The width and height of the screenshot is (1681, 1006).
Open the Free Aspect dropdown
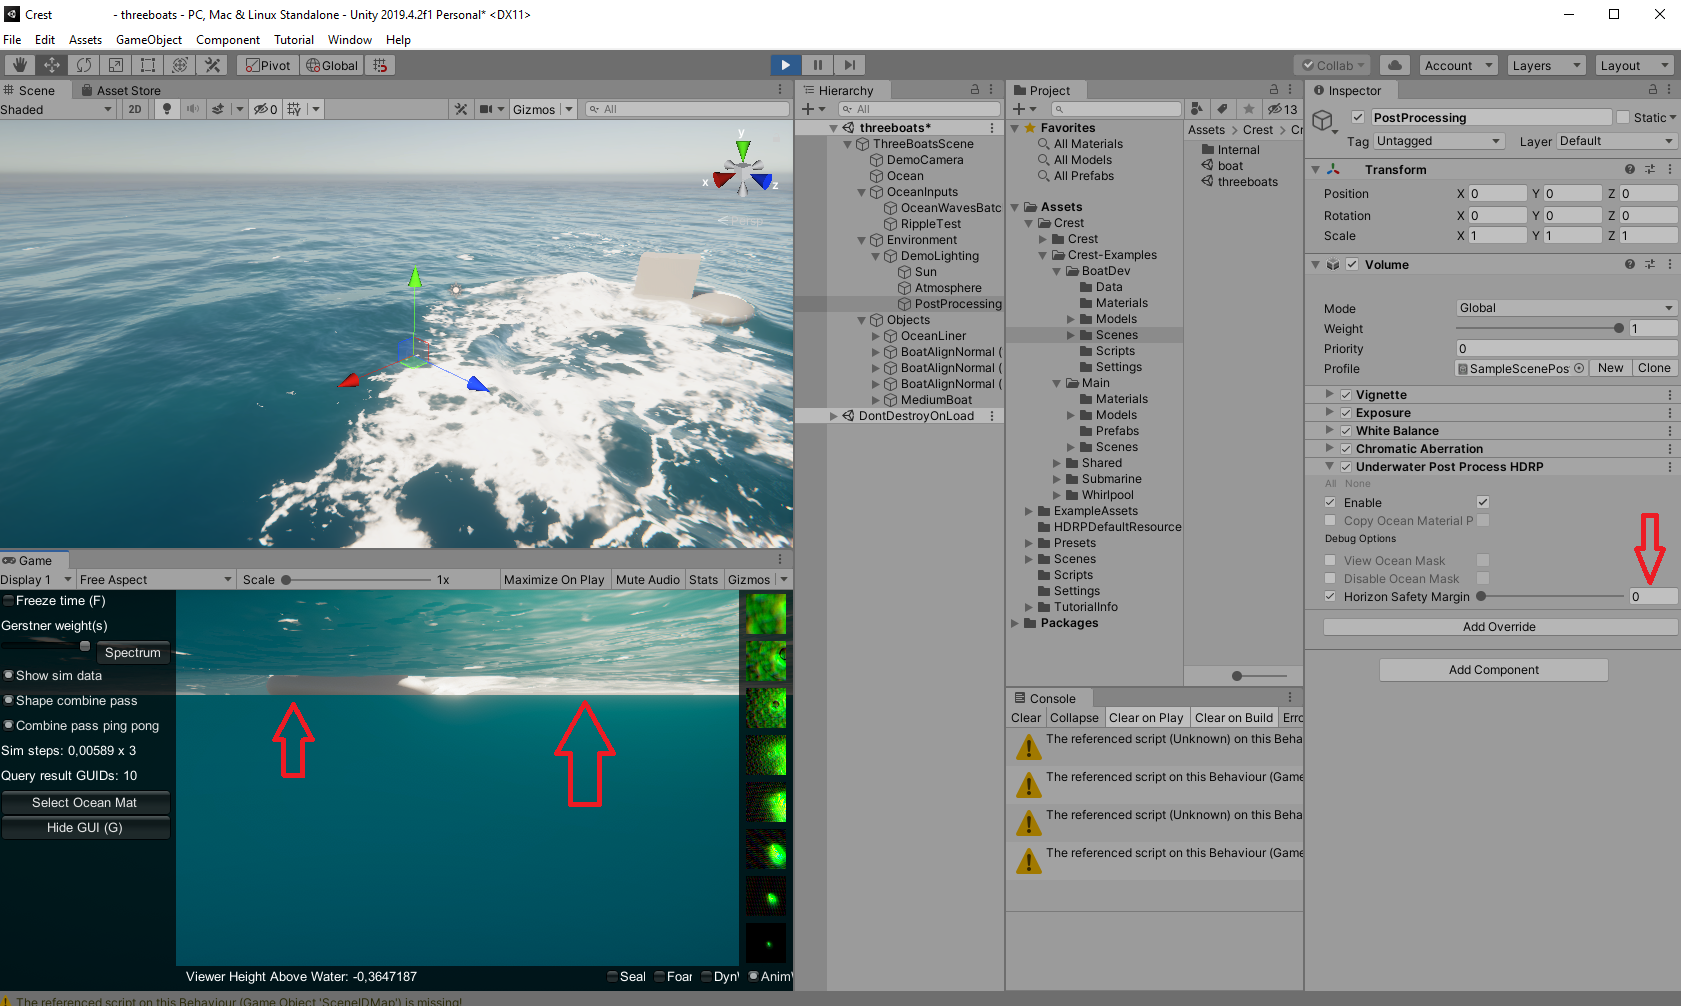155,578
